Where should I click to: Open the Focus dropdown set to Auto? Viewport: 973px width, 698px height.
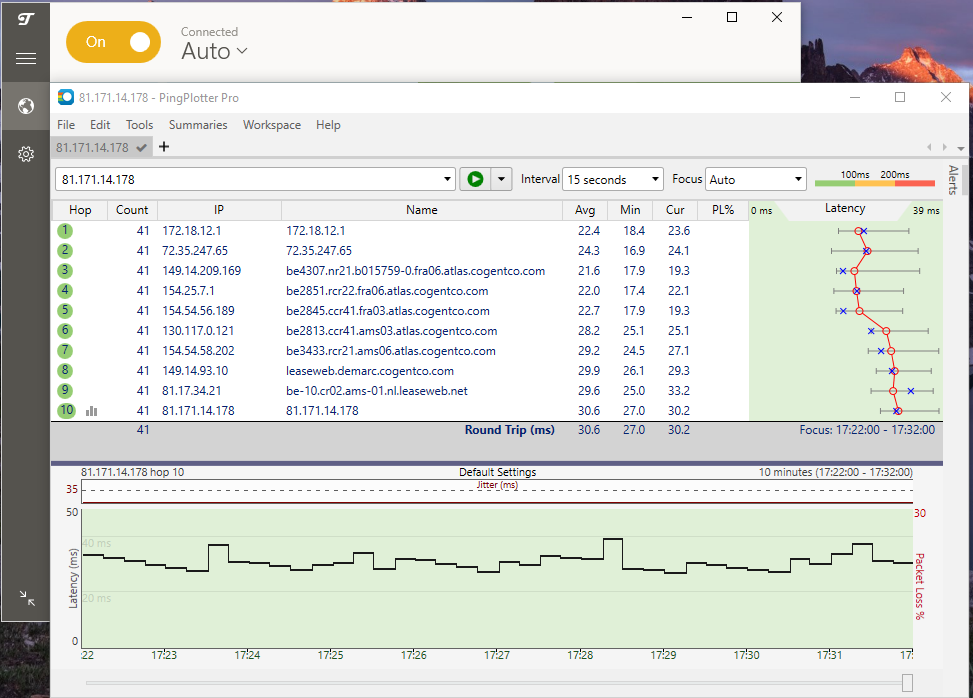[755, 178]
